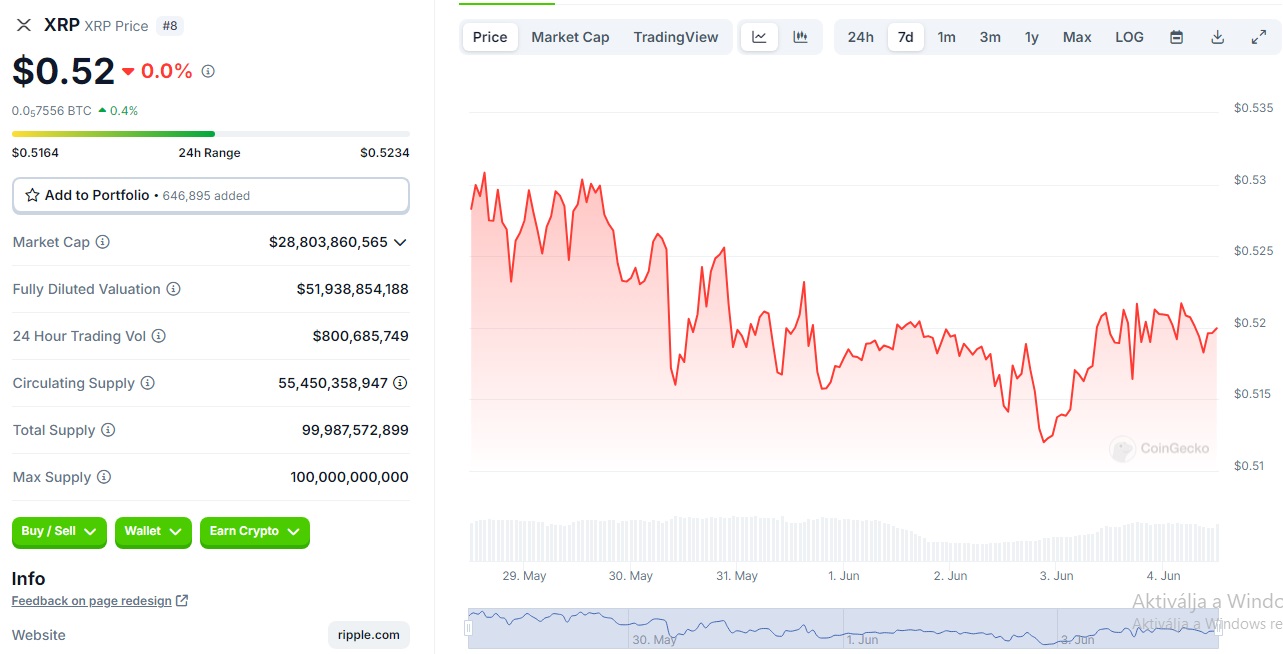This screenshot has height=654, width=1283.
Task: Click the $28,803,860,565 market cap value
Action: (328, 242)
